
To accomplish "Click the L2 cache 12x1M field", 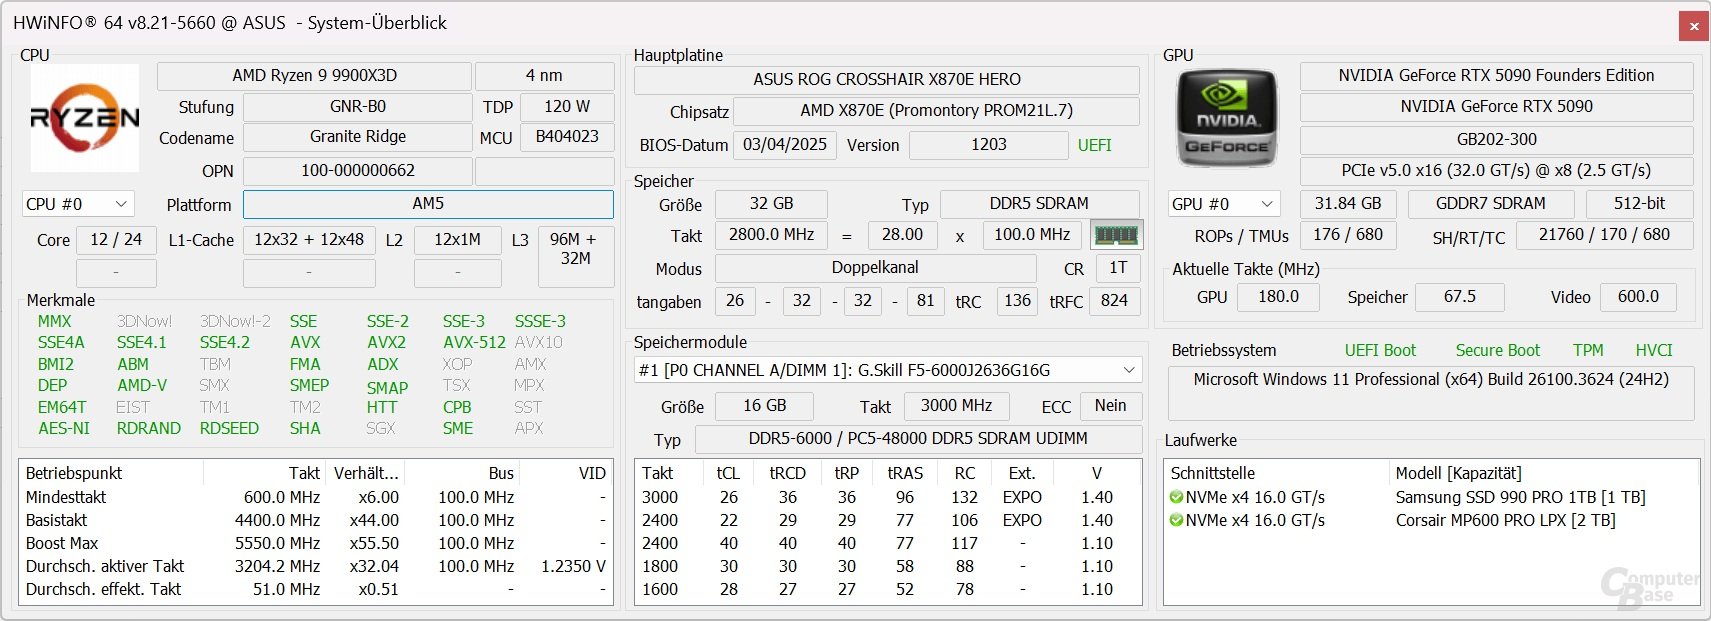I will click(457, 240).
